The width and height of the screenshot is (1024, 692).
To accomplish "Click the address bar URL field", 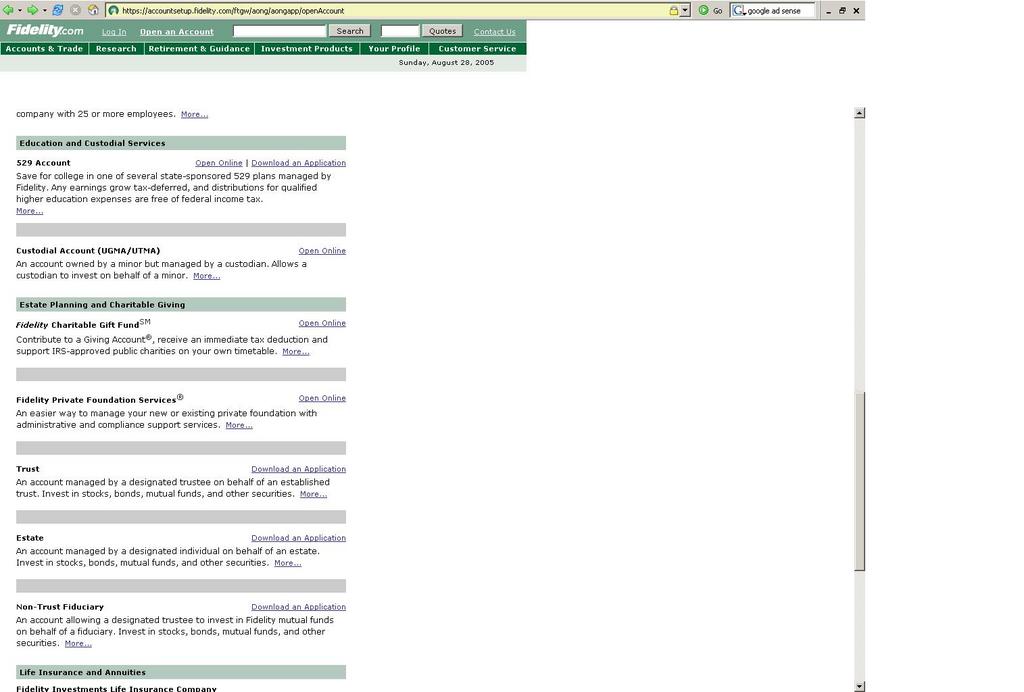I will [392, 10].
